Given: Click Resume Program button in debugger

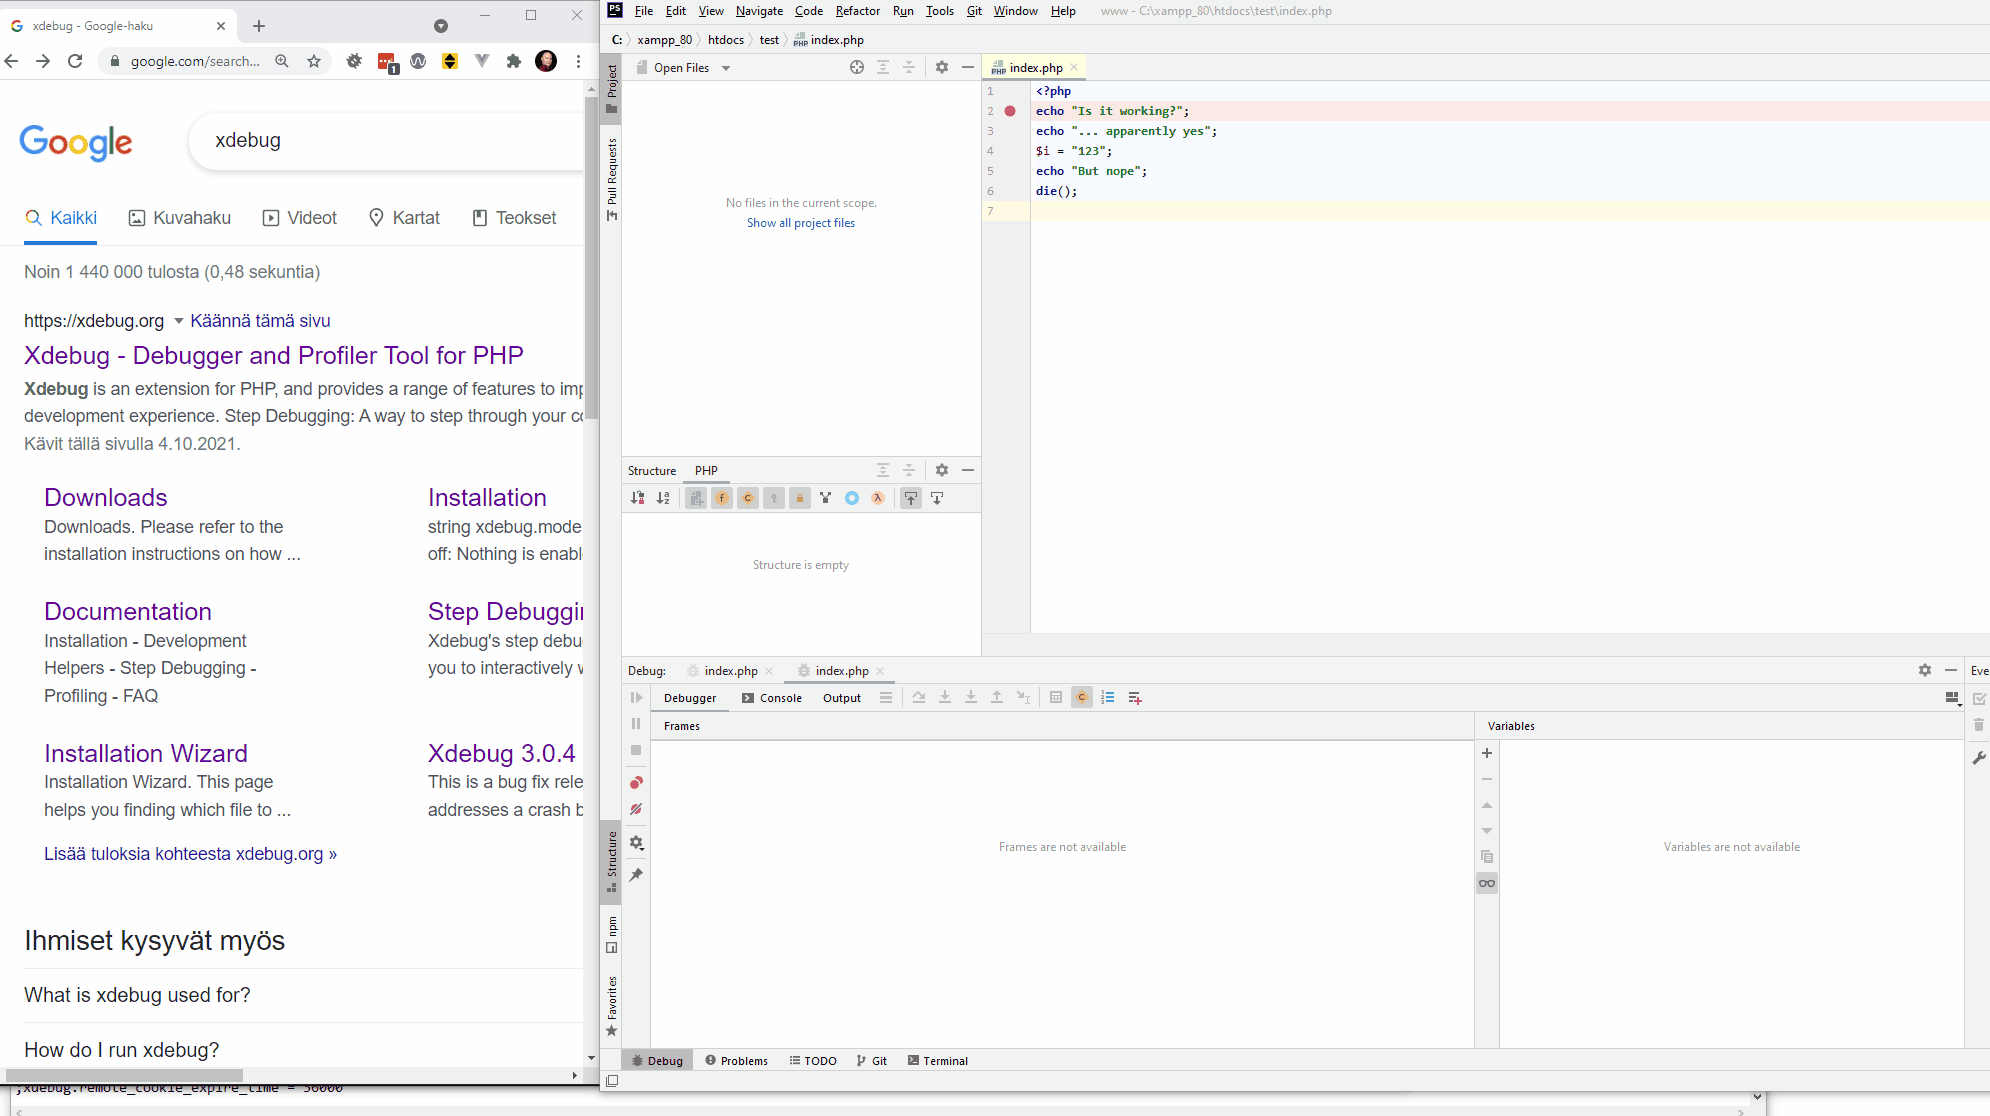Looking at the screenshot, I should 636,698.
